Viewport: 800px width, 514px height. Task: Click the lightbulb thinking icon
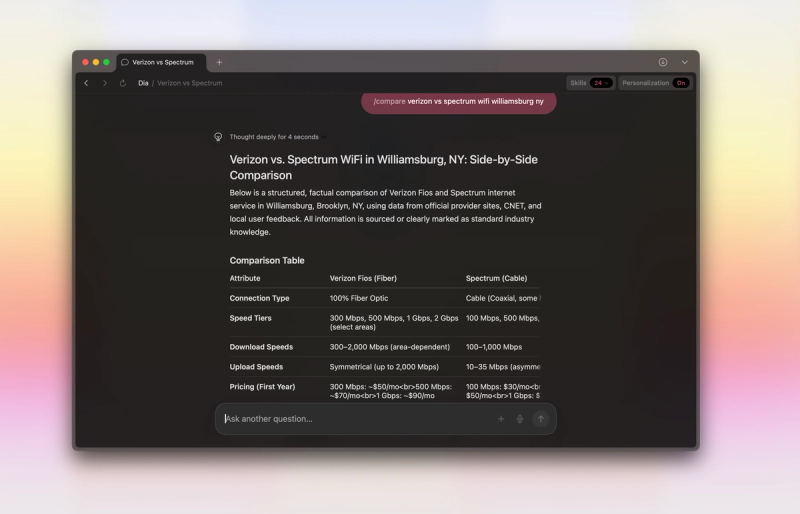coord(218,137)
